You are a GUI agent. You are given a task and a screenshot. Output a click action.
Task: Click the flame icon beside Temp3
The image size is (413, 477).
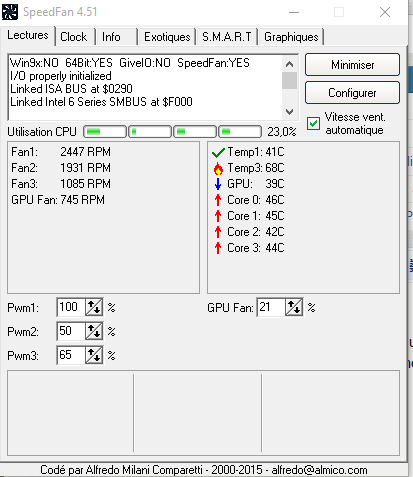[218, 169]
